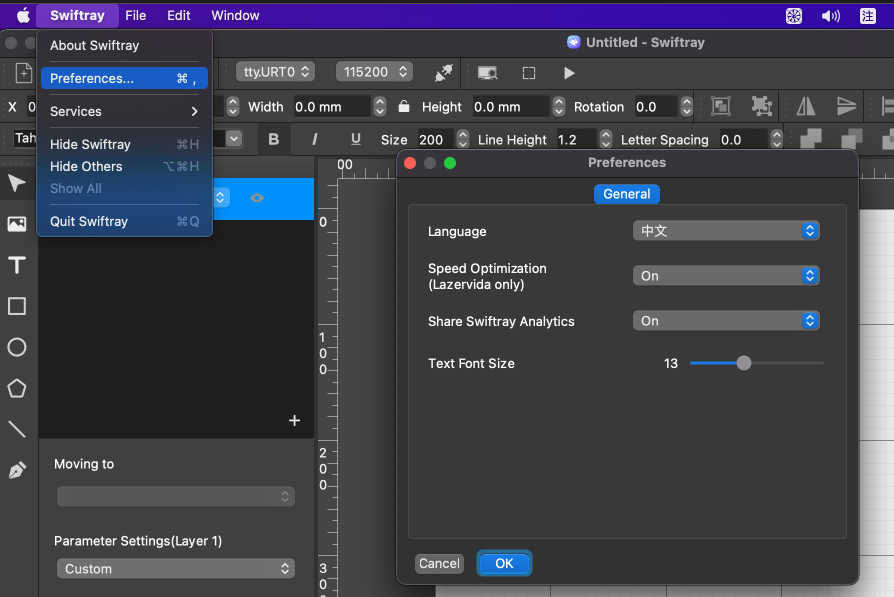This screenshot has height=597, width=894.
Task: Select the Text tool
Action: pyautogui.click(x=17, y=265)
